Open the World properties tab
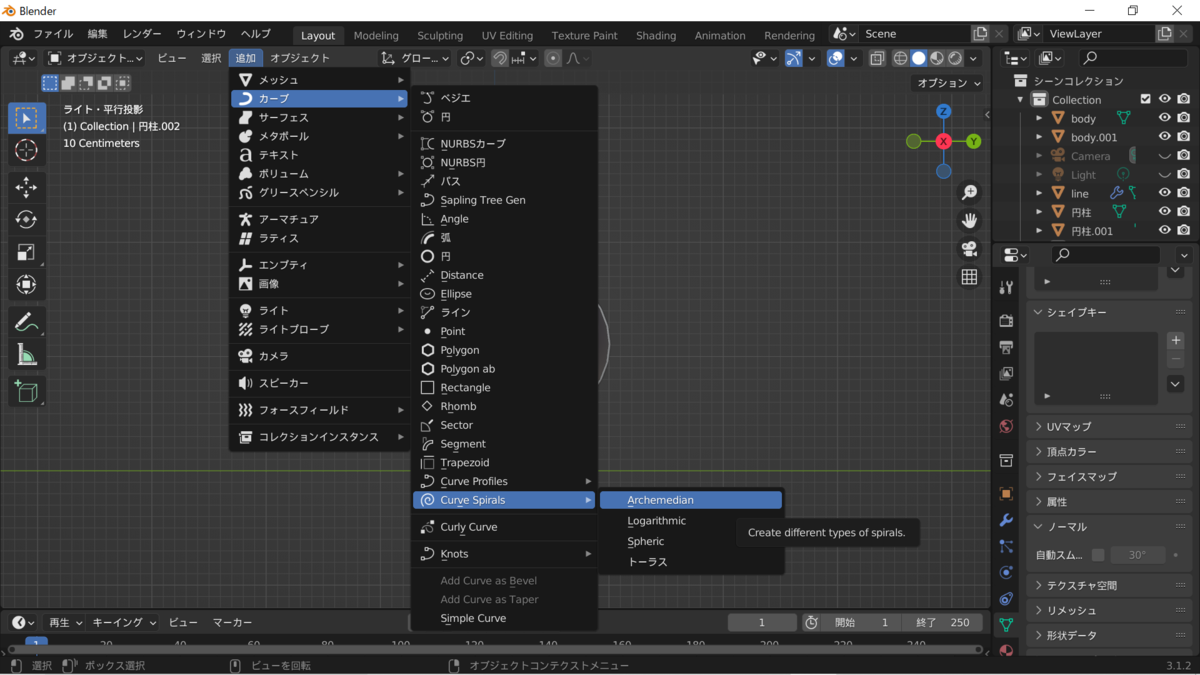This screenshot has height=675, width=1200. pyautogui.click(x=1007, y=426)
